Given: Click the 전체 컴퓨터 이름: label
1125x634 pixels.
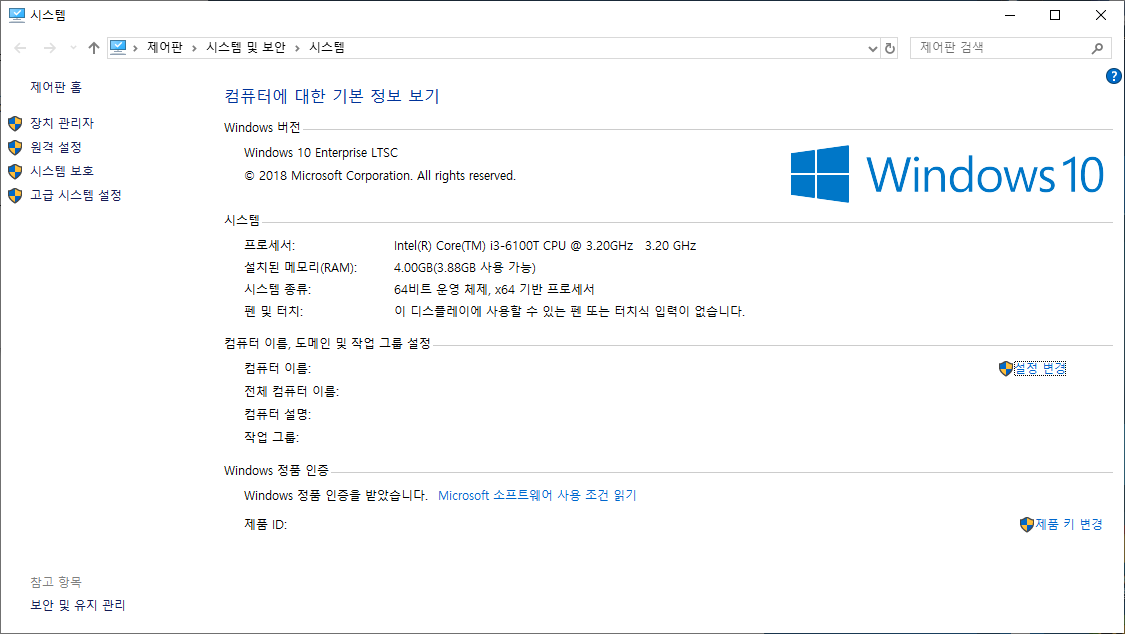Looking at the screenshot, I should coord(291,392).
